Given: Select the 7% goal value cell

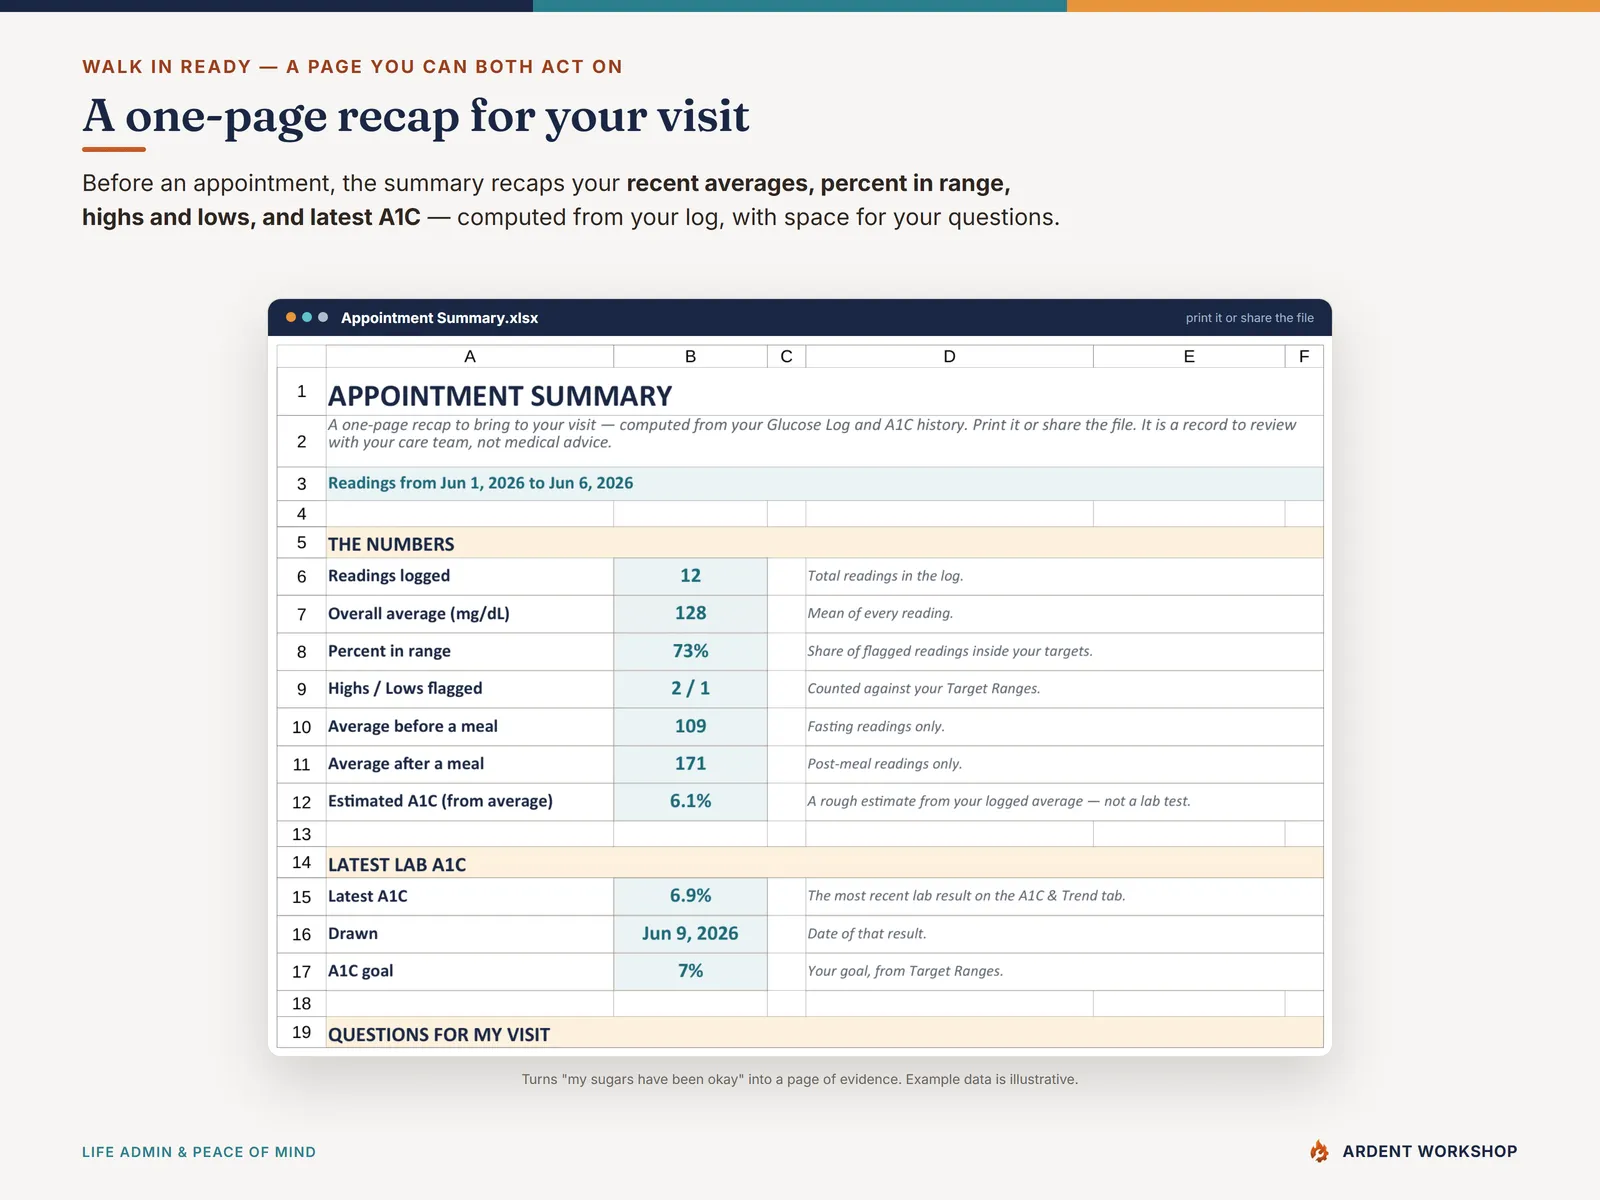Looking at the screenshot, I should coord(690,971).
